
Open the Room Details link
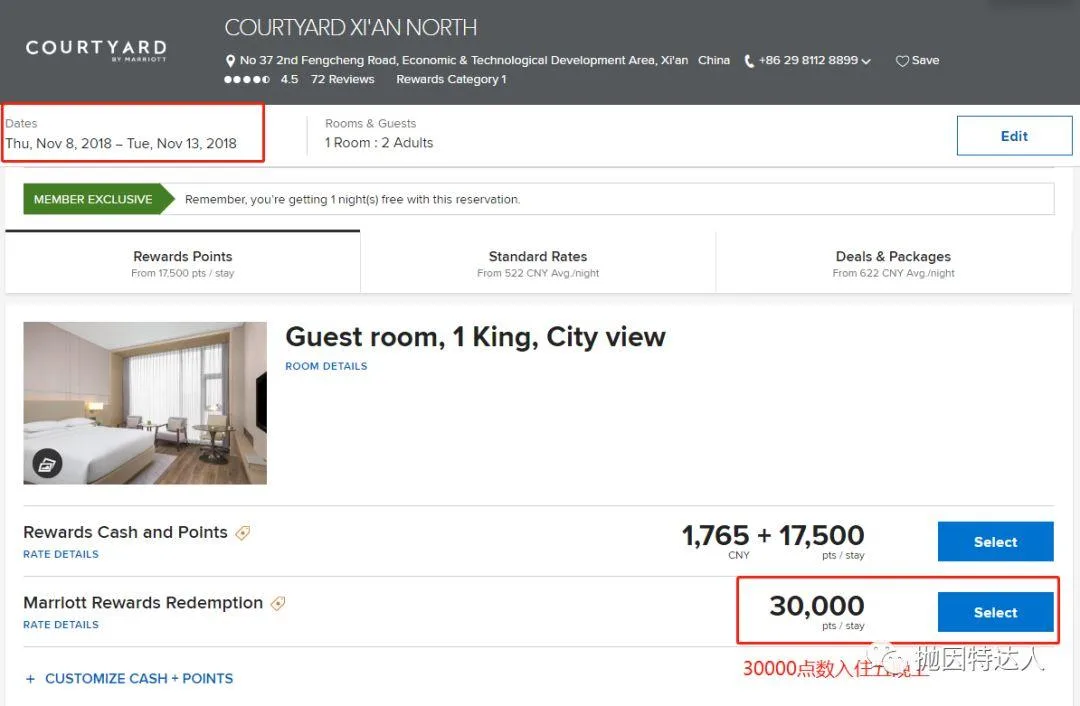coord(326,366)
